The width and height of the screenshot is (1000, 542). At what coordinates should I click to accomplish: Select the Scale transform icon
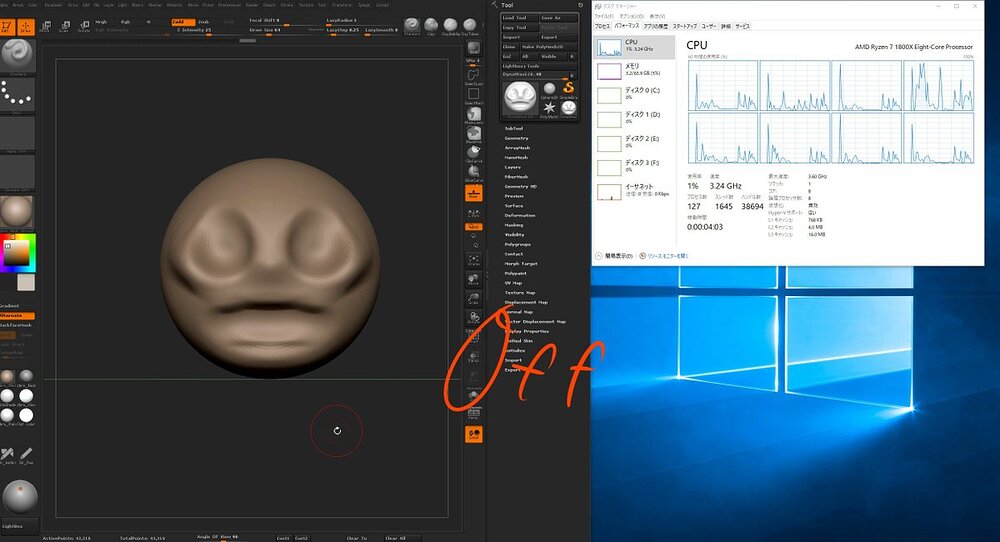tap(64, 26)
